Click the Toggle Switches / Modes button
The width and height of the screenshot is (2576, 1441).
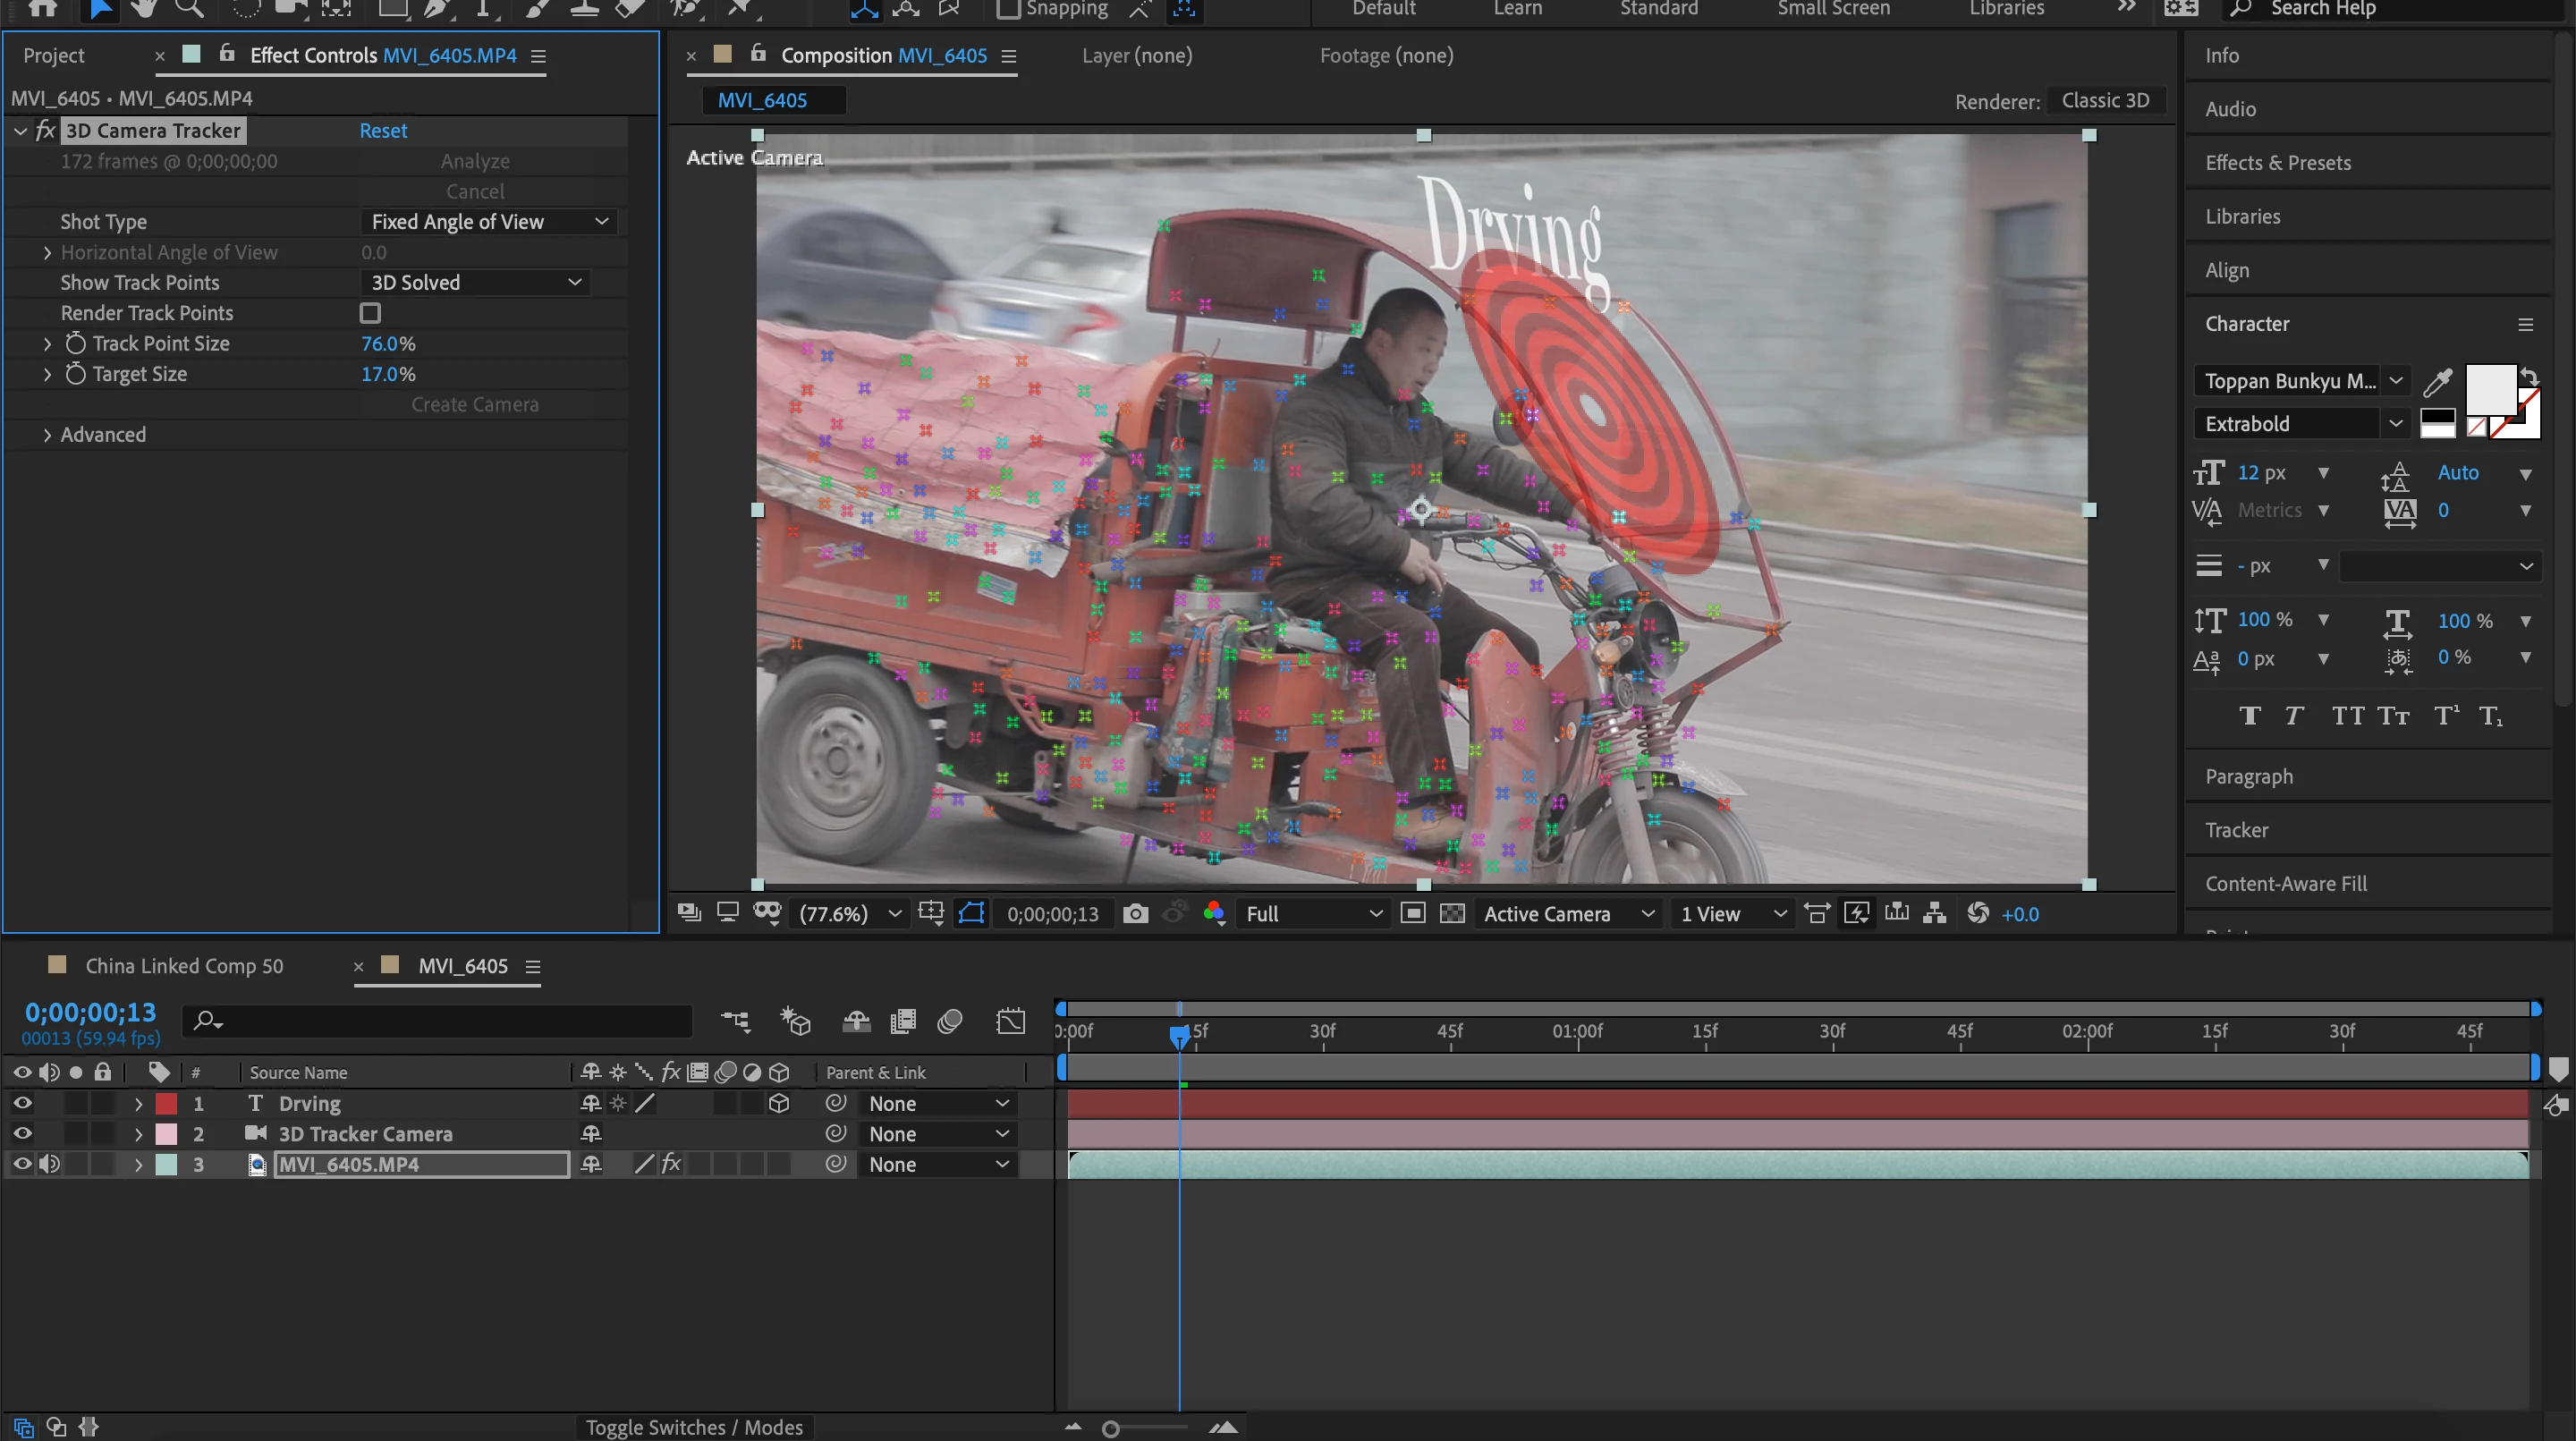694,1427
